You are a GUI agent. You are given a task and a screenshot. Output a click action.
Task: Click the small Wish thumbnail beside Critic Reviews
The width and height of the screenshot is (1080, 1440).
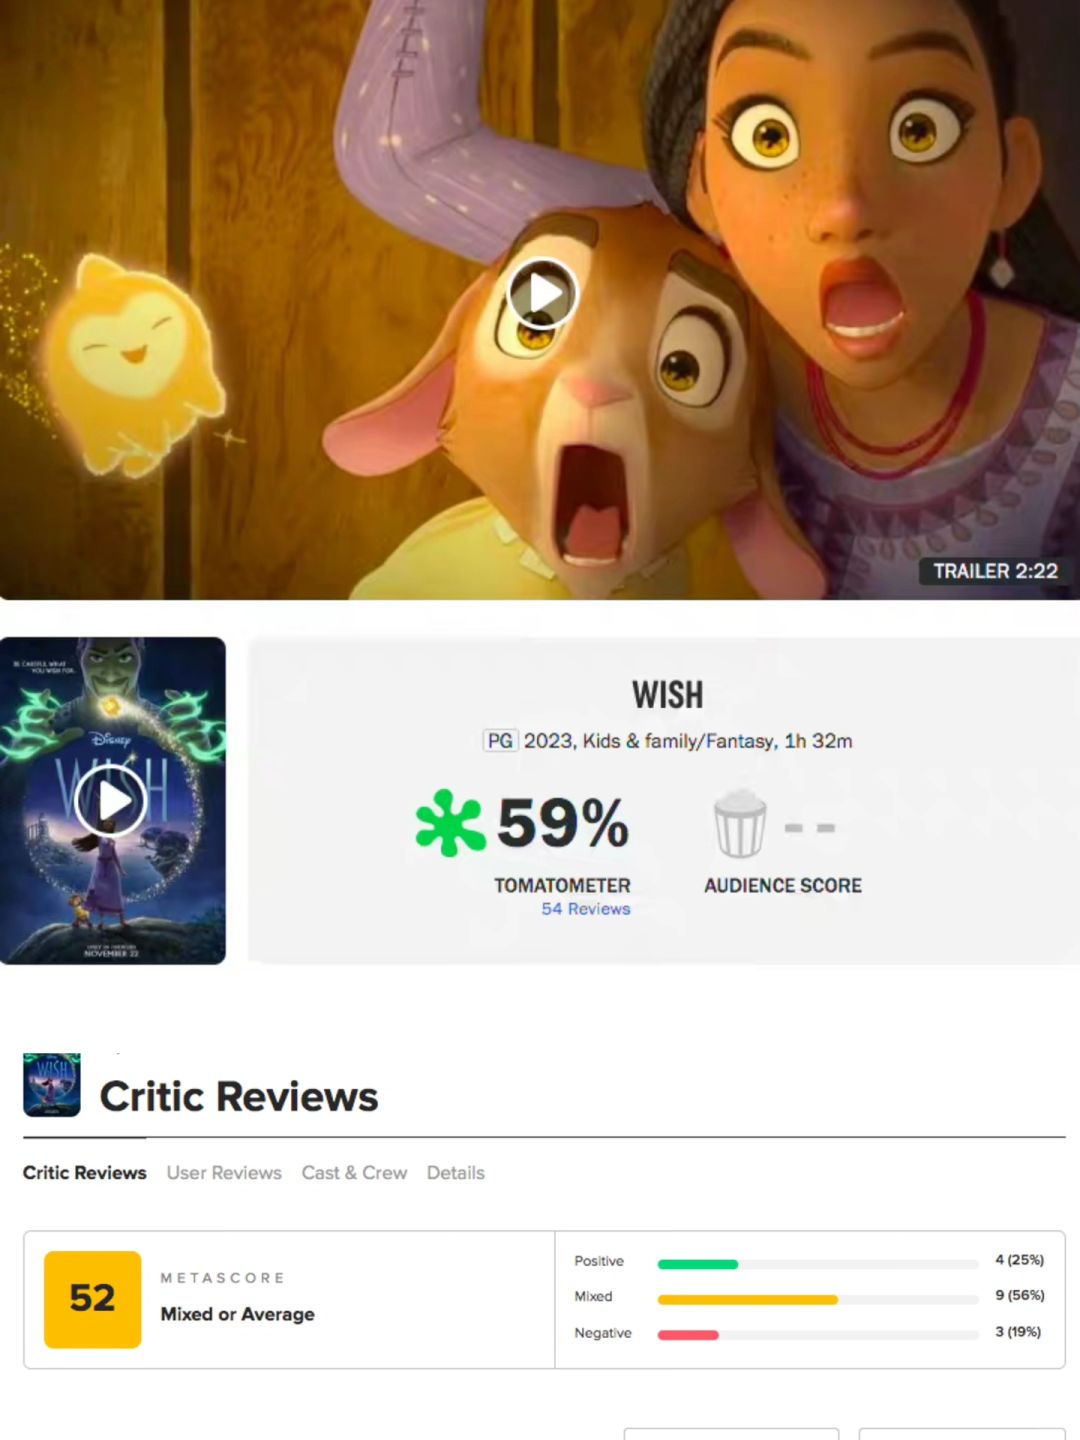[x=52, y=1085]
